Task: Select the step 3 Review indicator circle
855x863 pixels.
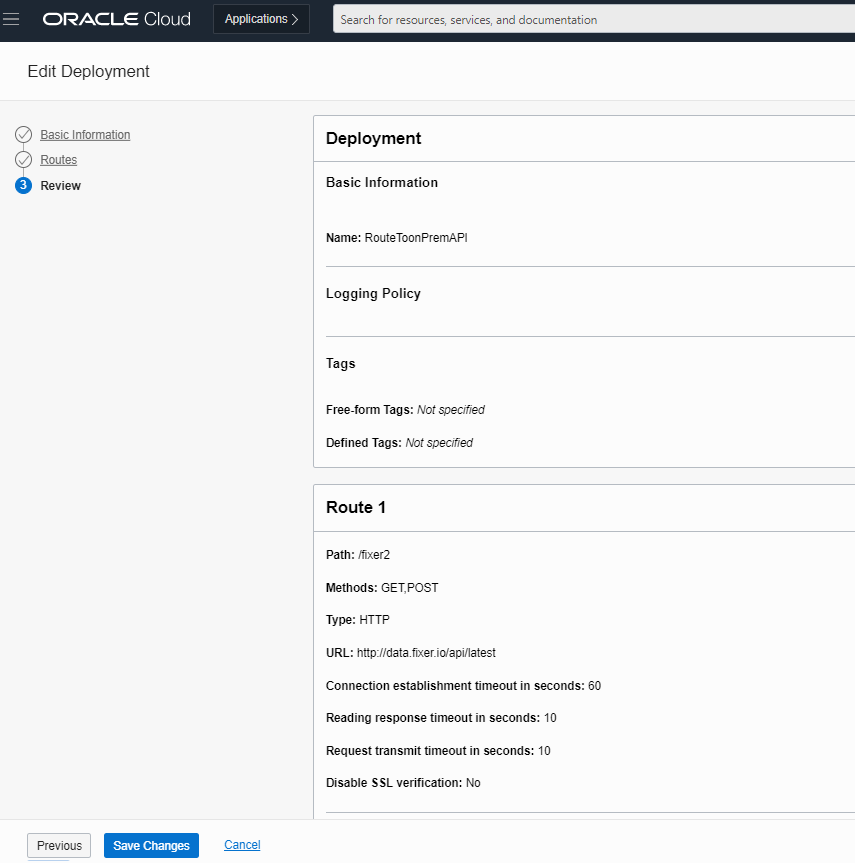Action: pyautogui.click(x=23, y=185)
